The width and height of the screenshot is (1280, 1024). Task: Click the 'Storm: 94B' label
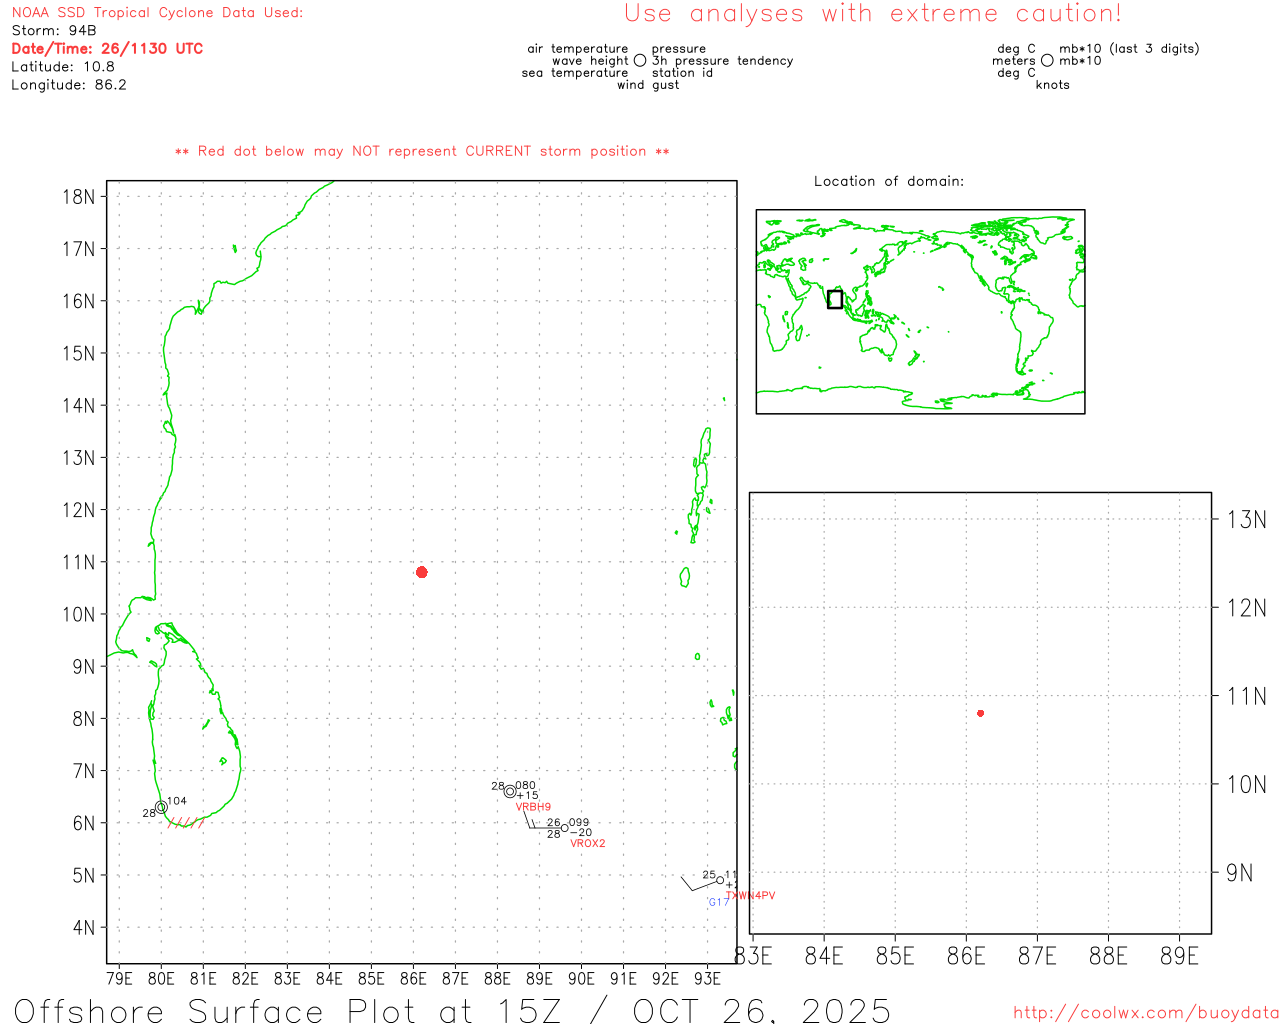click(54, 30)
